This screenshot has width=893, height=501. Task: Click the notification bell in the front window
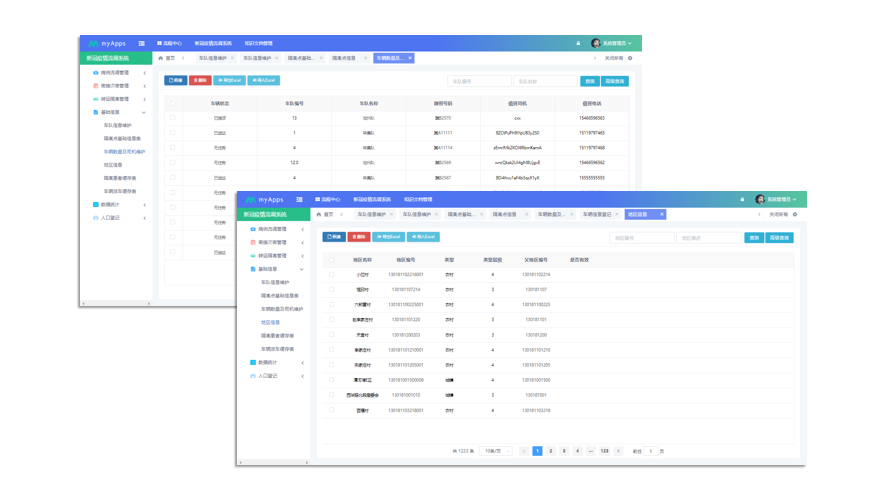pos(741,199)
